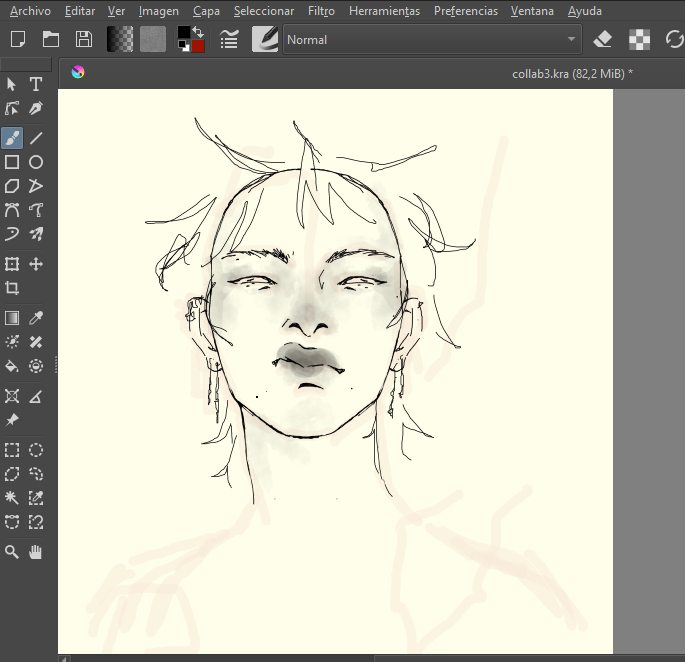Toggle Preserve Alpha checkerboard button
Image resolution: width=685 pixels, height=662 pixels.
639,39
